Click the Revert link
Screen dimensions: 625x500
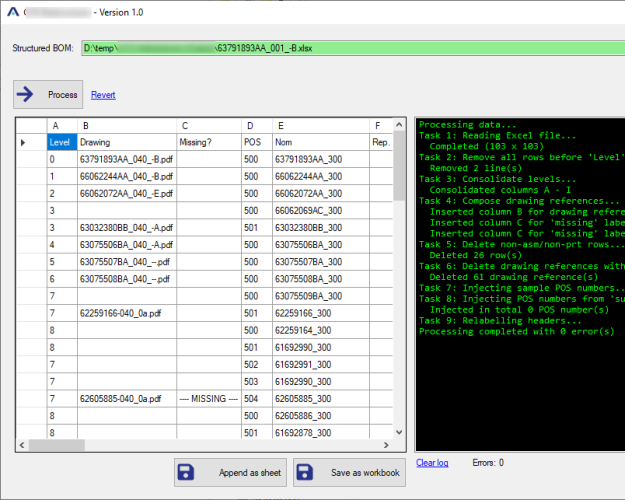point(103,95)
